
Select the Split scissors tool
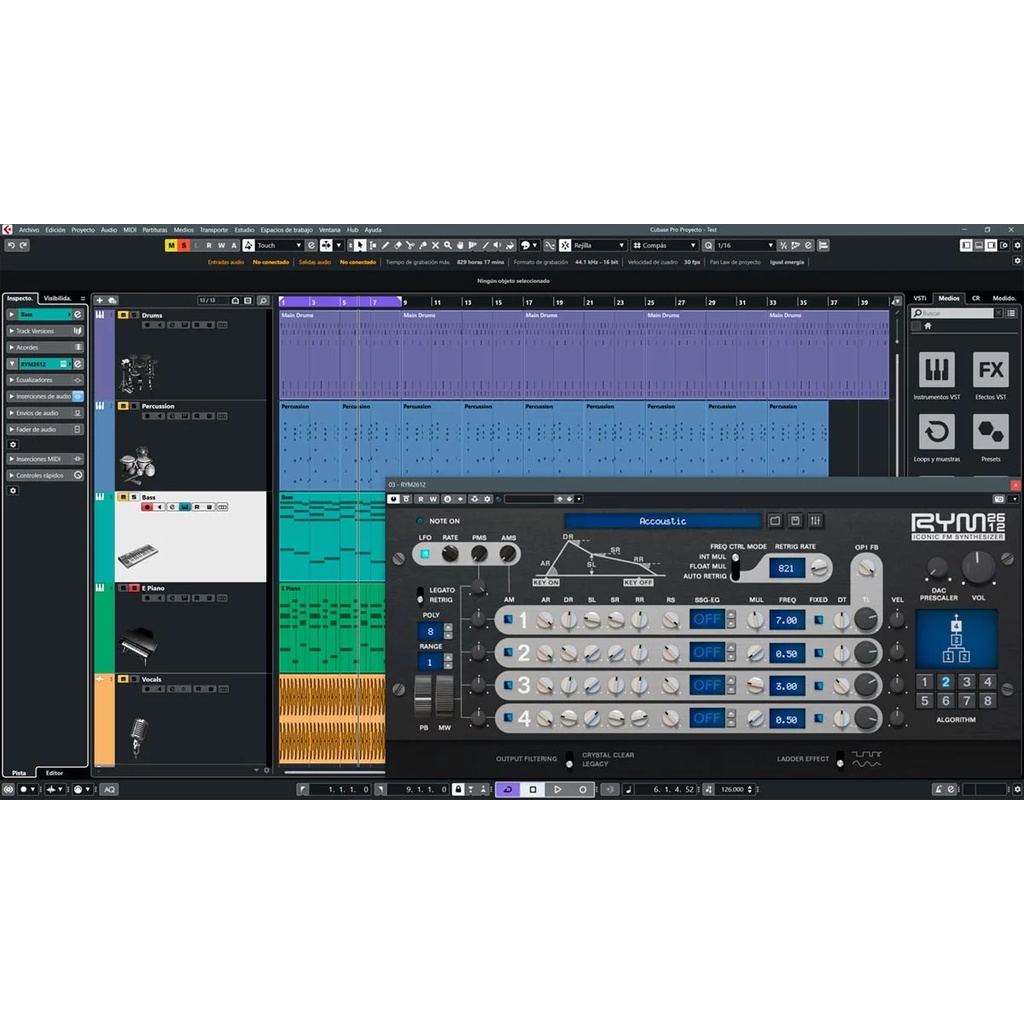click(x=410, y=246)
